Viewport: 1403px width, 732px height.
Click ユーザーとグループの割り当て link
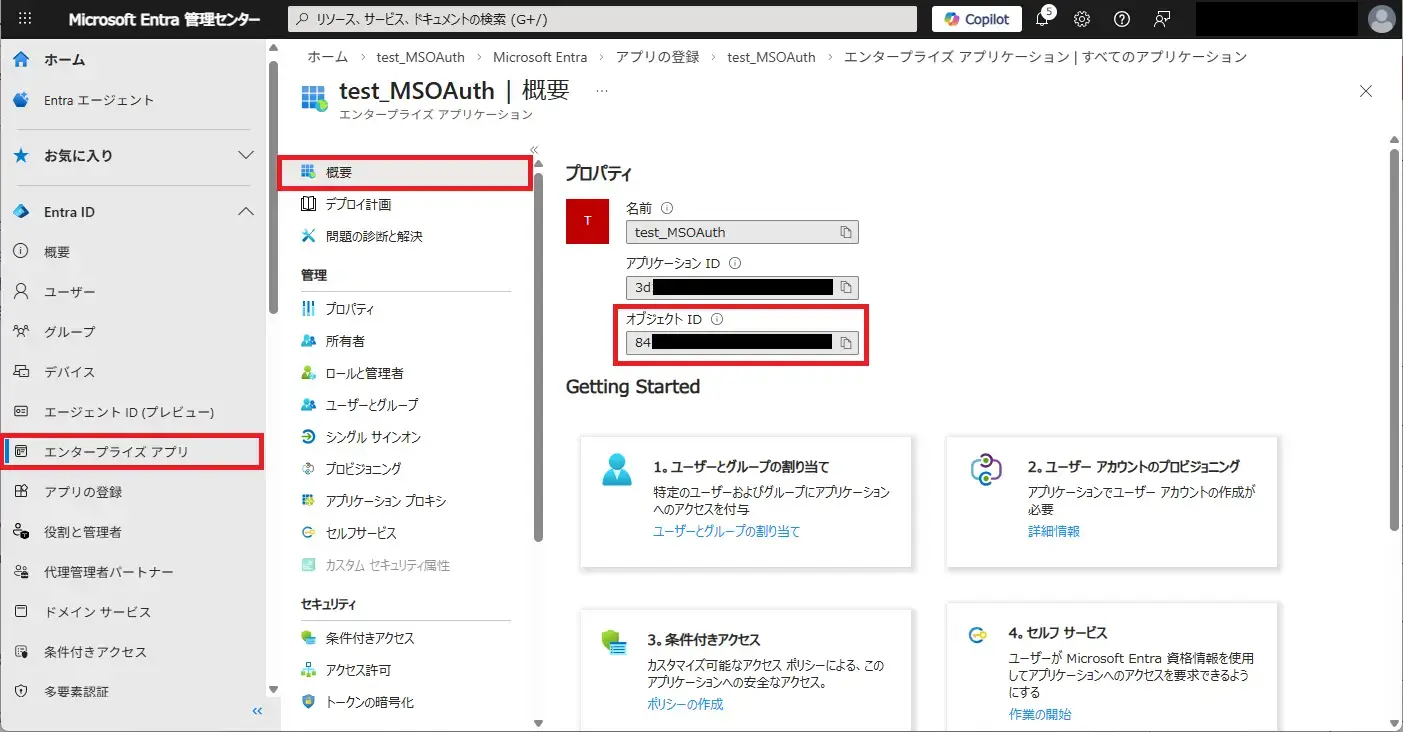coord(726,532)
